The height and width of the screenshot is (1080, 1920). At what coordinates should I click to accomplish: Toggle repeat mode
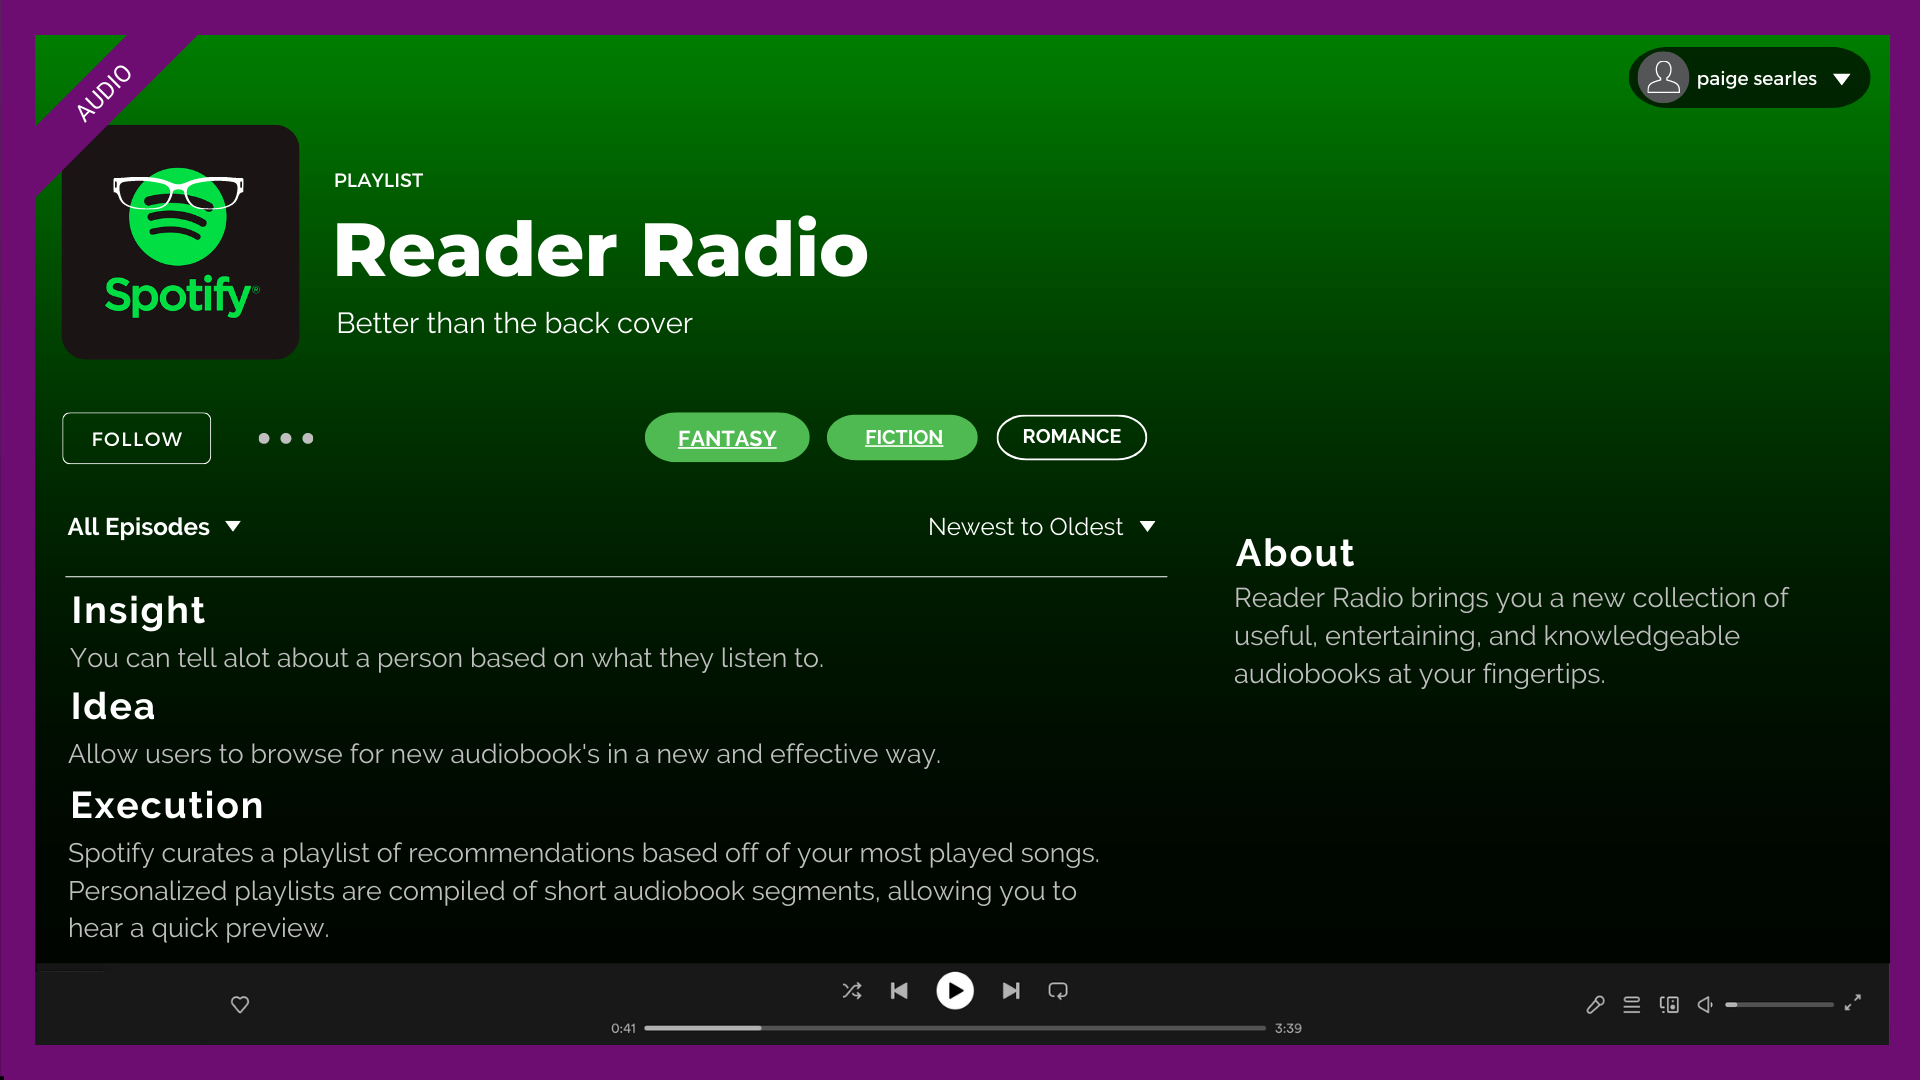click(x=1058, y=991)
